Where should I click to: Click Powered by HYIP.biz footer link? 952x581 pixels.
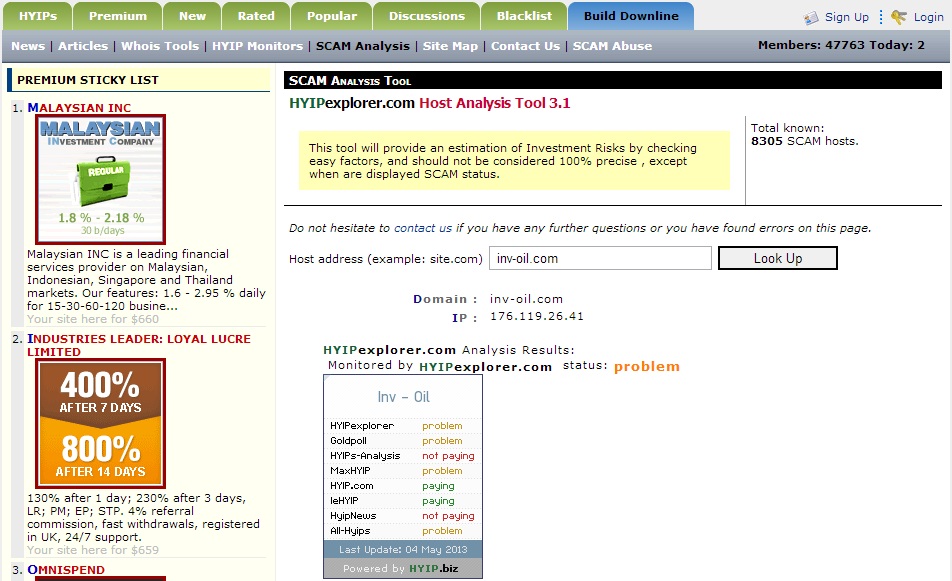pos(402,568)
